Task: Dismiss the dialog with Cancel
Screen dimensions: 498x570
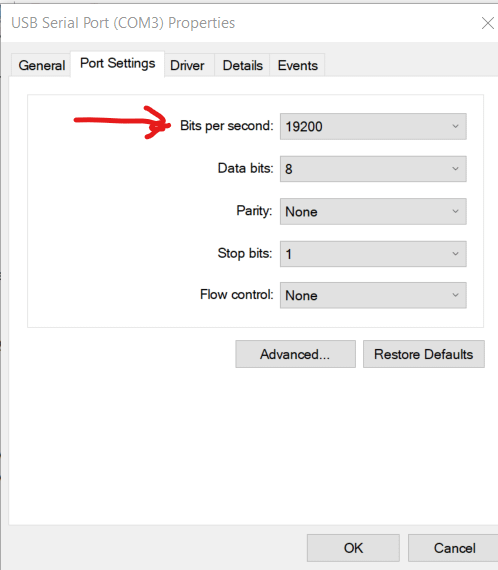Action: (454, 548)
